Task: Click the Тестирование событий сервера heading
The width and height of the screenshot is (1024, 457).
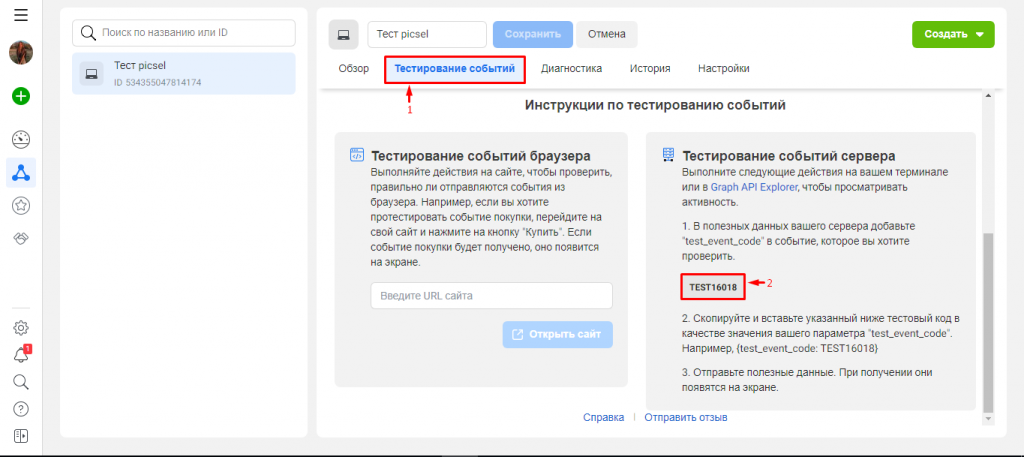Action: [788, 156]
